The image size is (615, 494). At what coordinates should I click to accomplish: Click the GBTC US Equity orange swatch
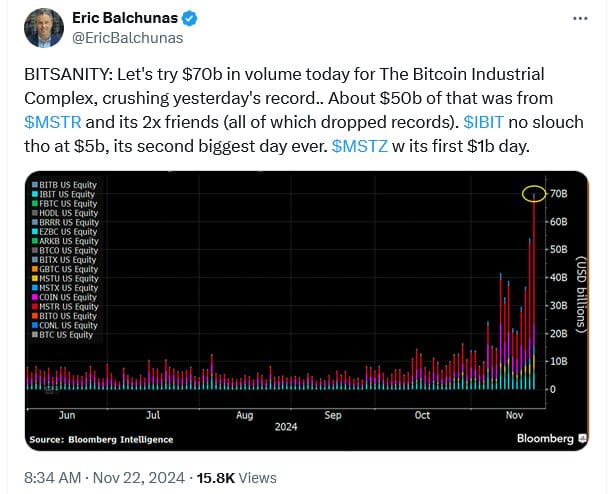[35, 269]
